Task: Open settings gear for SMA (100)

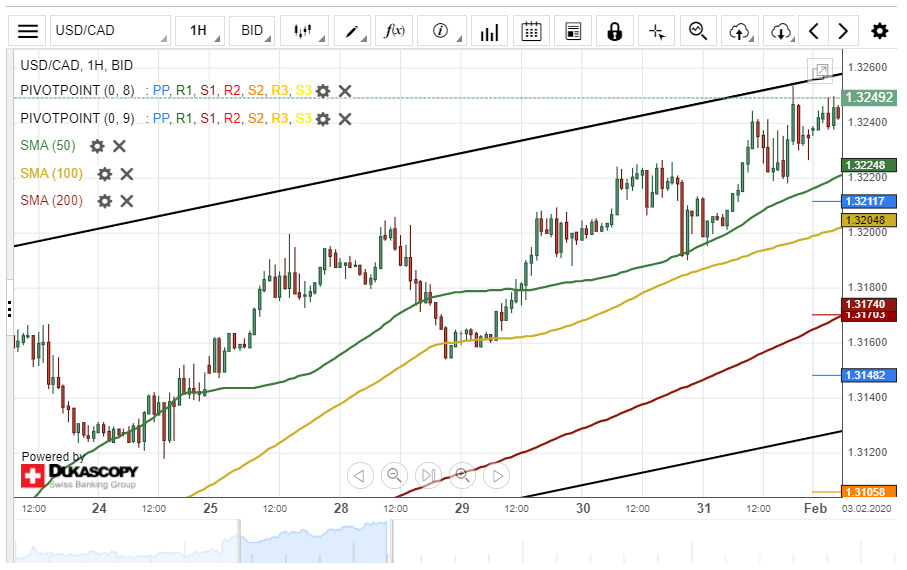Action: point(105,174)
